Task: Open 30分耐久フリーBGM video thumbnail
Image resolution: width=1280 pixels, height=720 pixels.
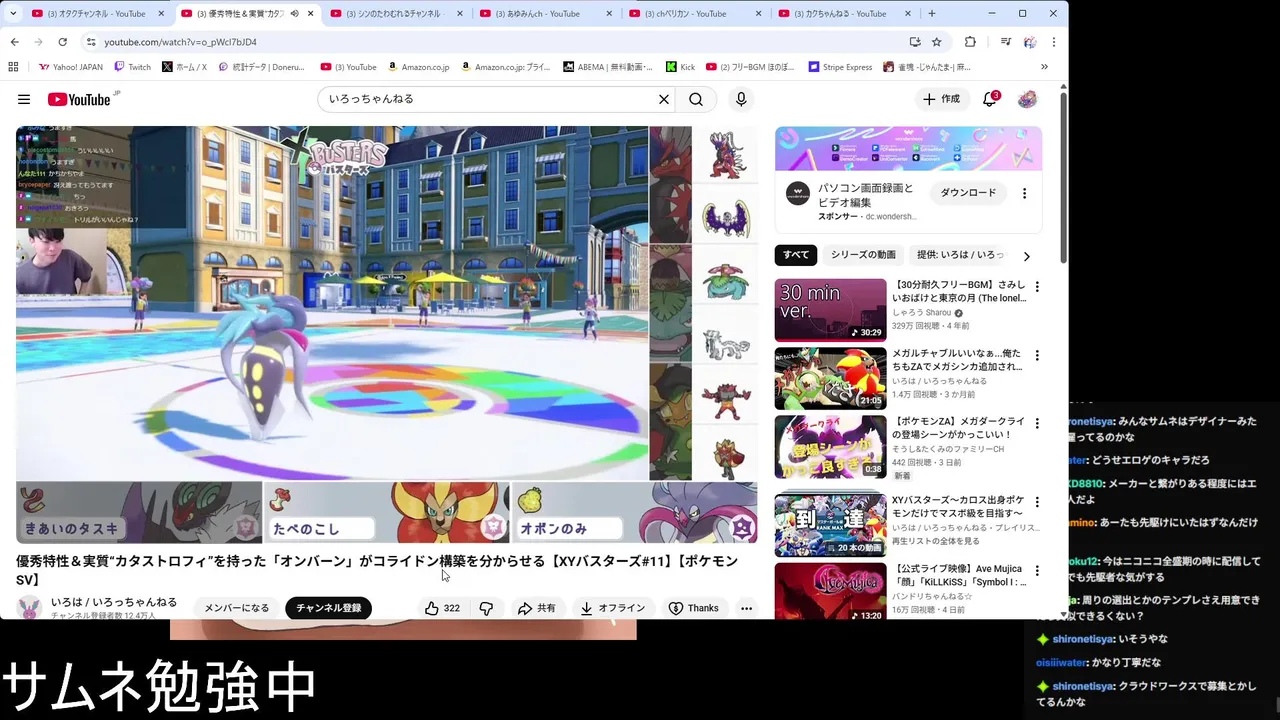Action: [830, 310]
